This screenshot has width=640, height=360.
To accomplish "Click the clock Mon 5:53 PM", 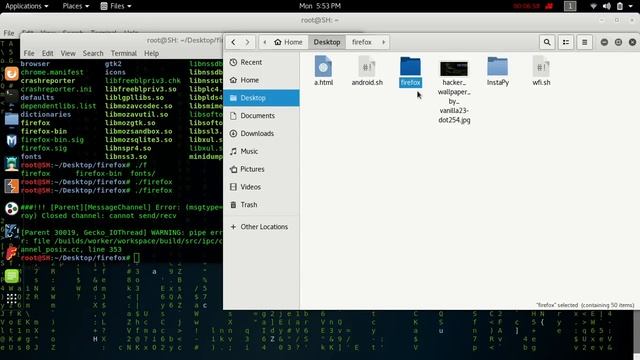I will 320,6.
